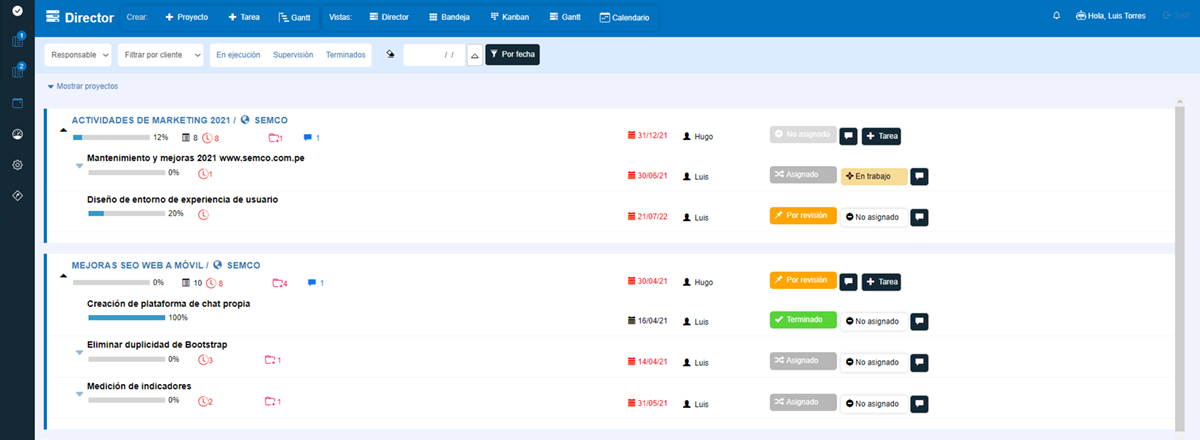
Task: Click En trabajo status on Mantenimiento row
Action: (874, 176)
